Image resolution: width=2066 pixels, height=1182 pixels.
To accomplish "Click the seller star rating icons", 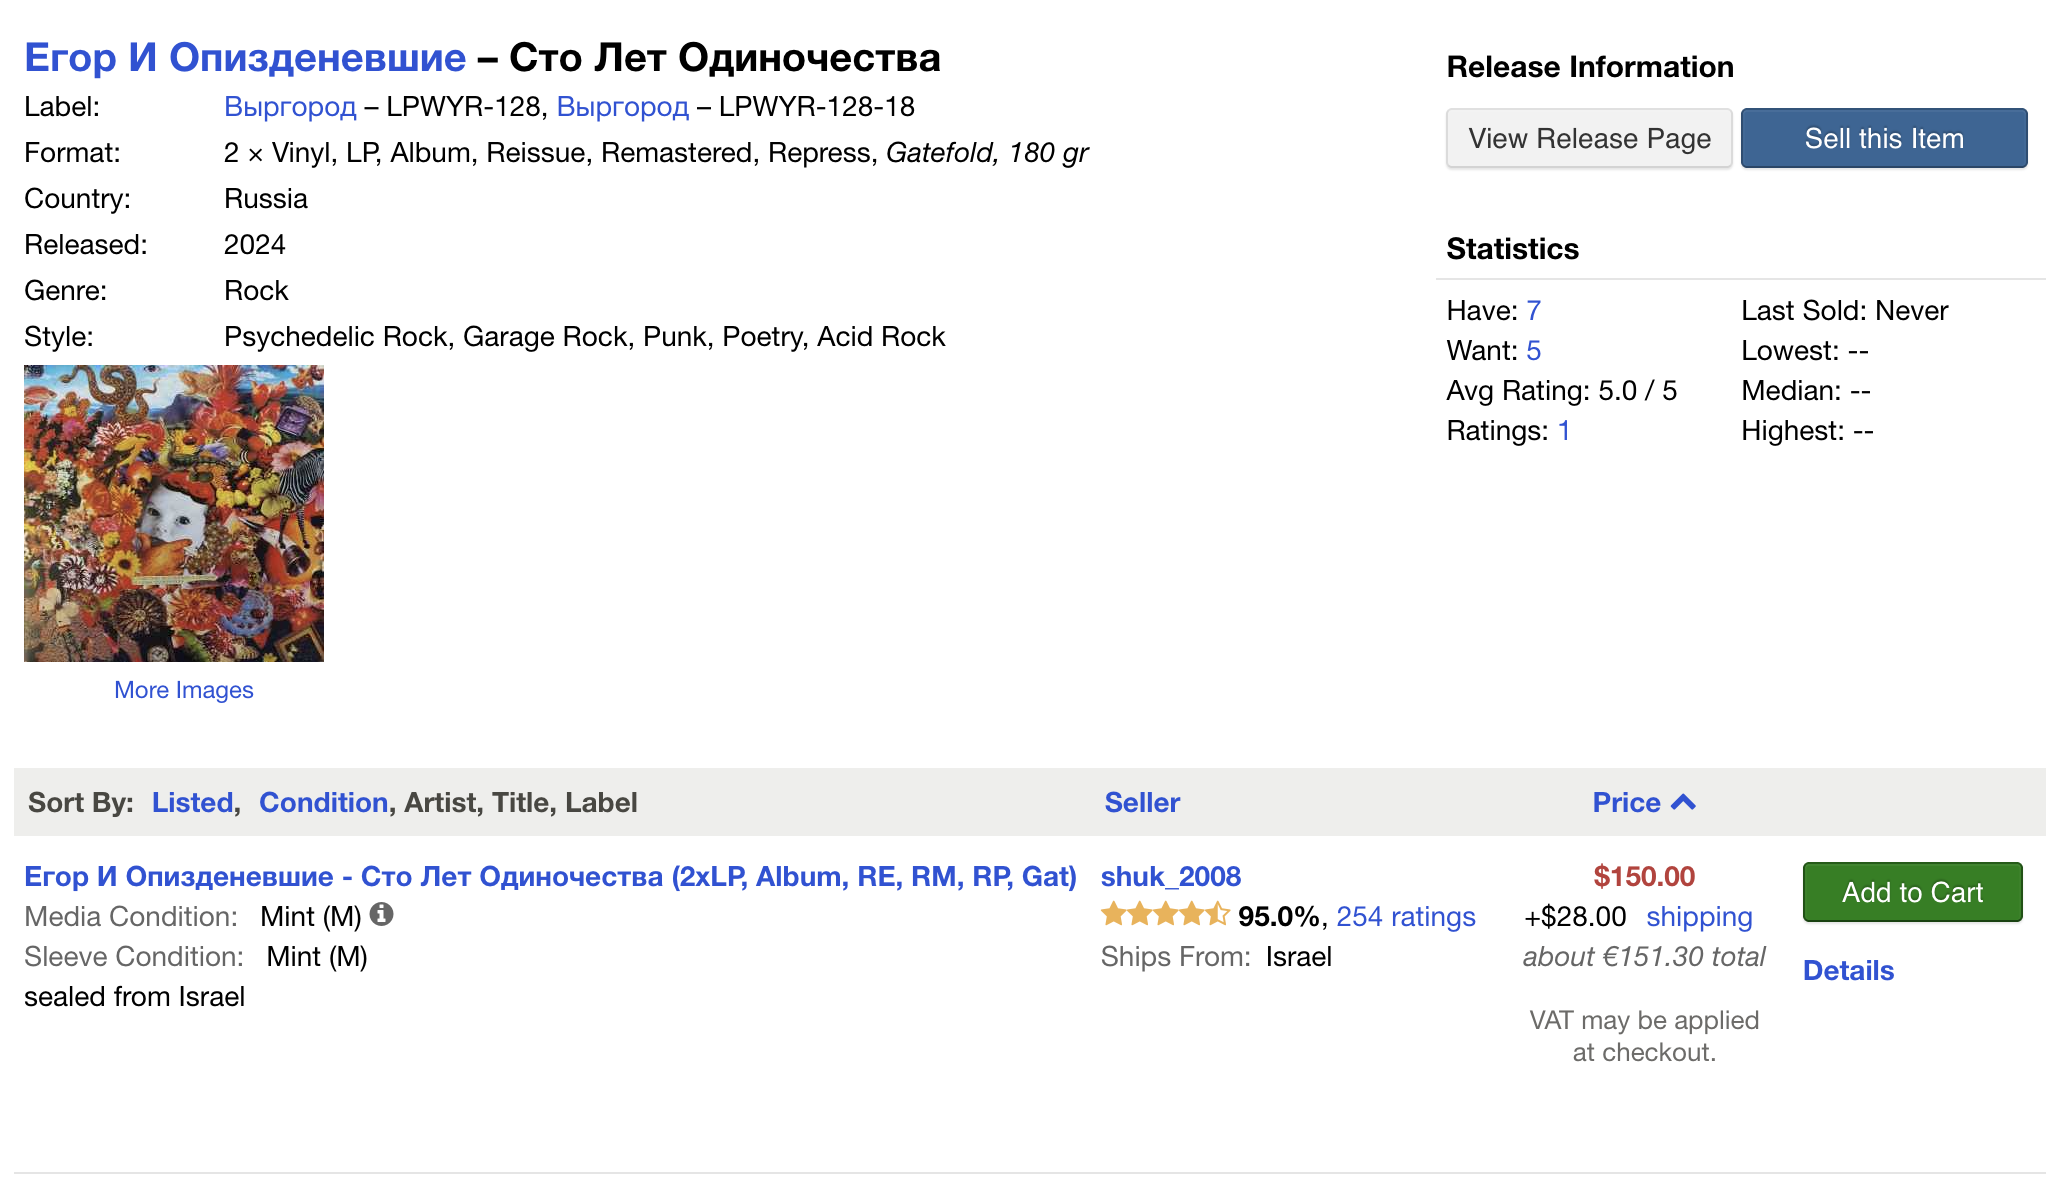I will point(1164,915).
